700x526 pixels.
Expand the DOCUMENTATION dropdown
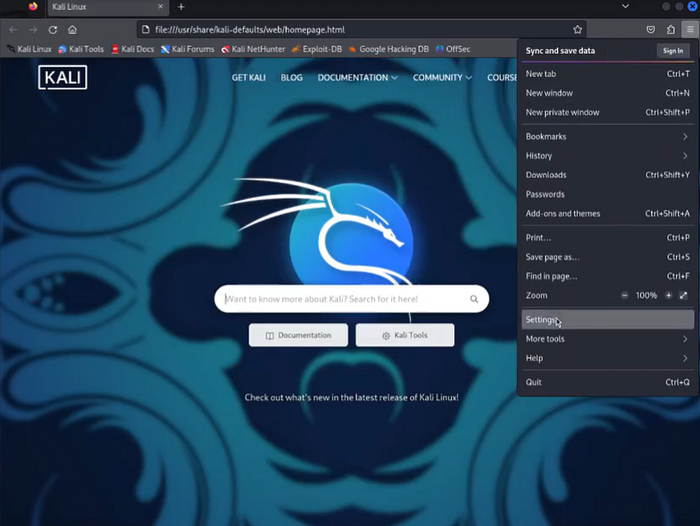[x=358, y=78]
